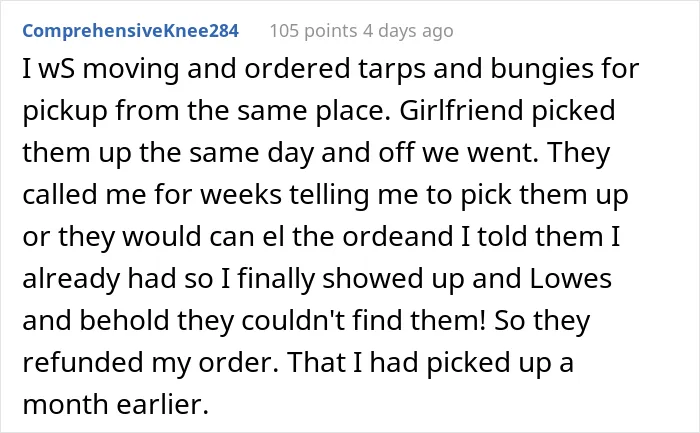700x433 pixels.
Task: Click the word 'pickup' starting second line
Action: point(65,112)
